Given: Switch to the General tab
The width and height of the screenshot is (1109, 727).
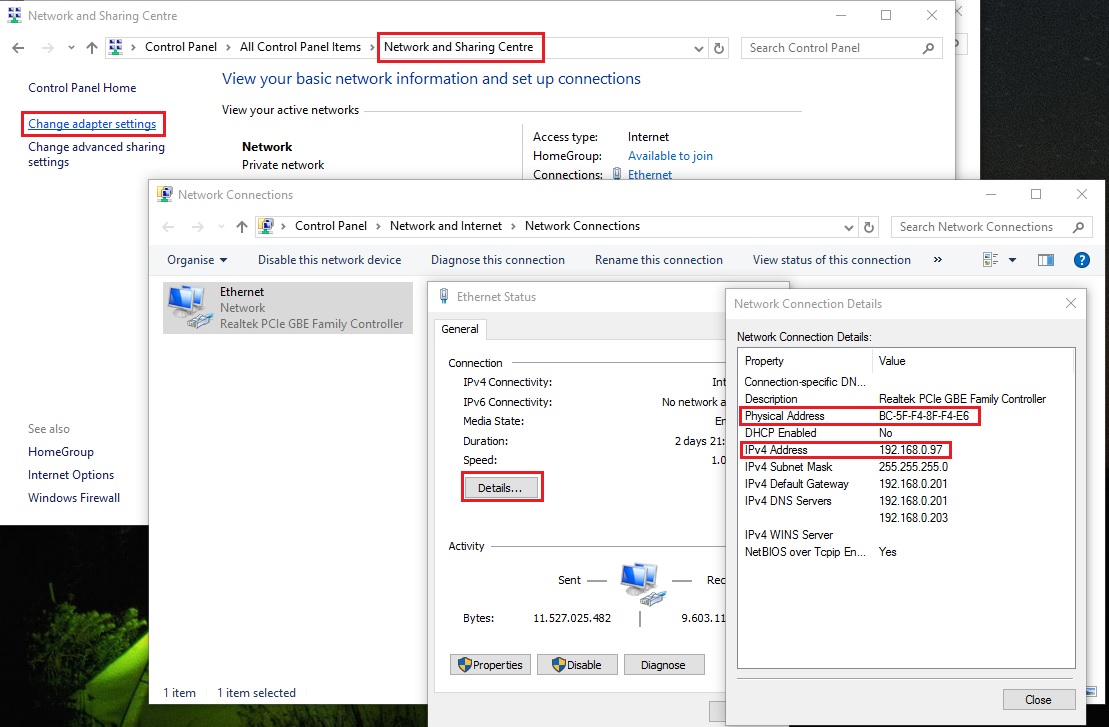Looking at the screenshot, I should coord(460,329).
